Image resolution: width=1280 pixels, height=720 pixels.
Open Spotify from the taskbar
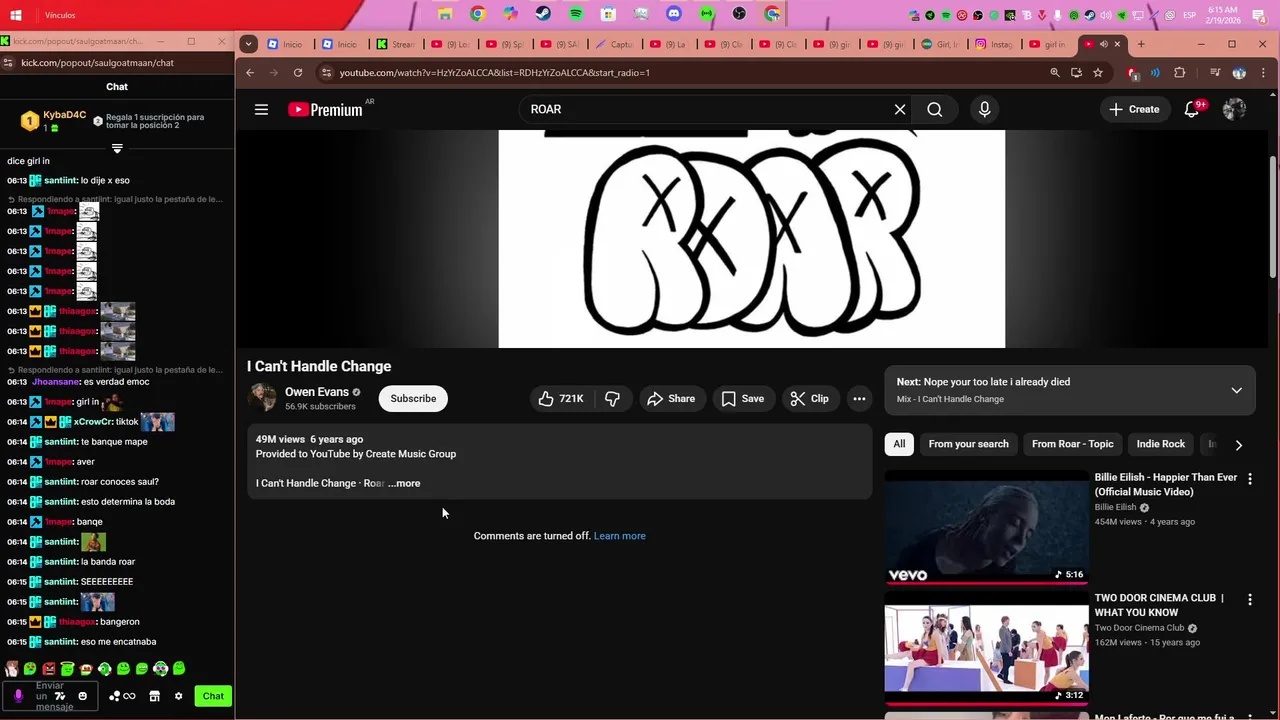point(576,14)
